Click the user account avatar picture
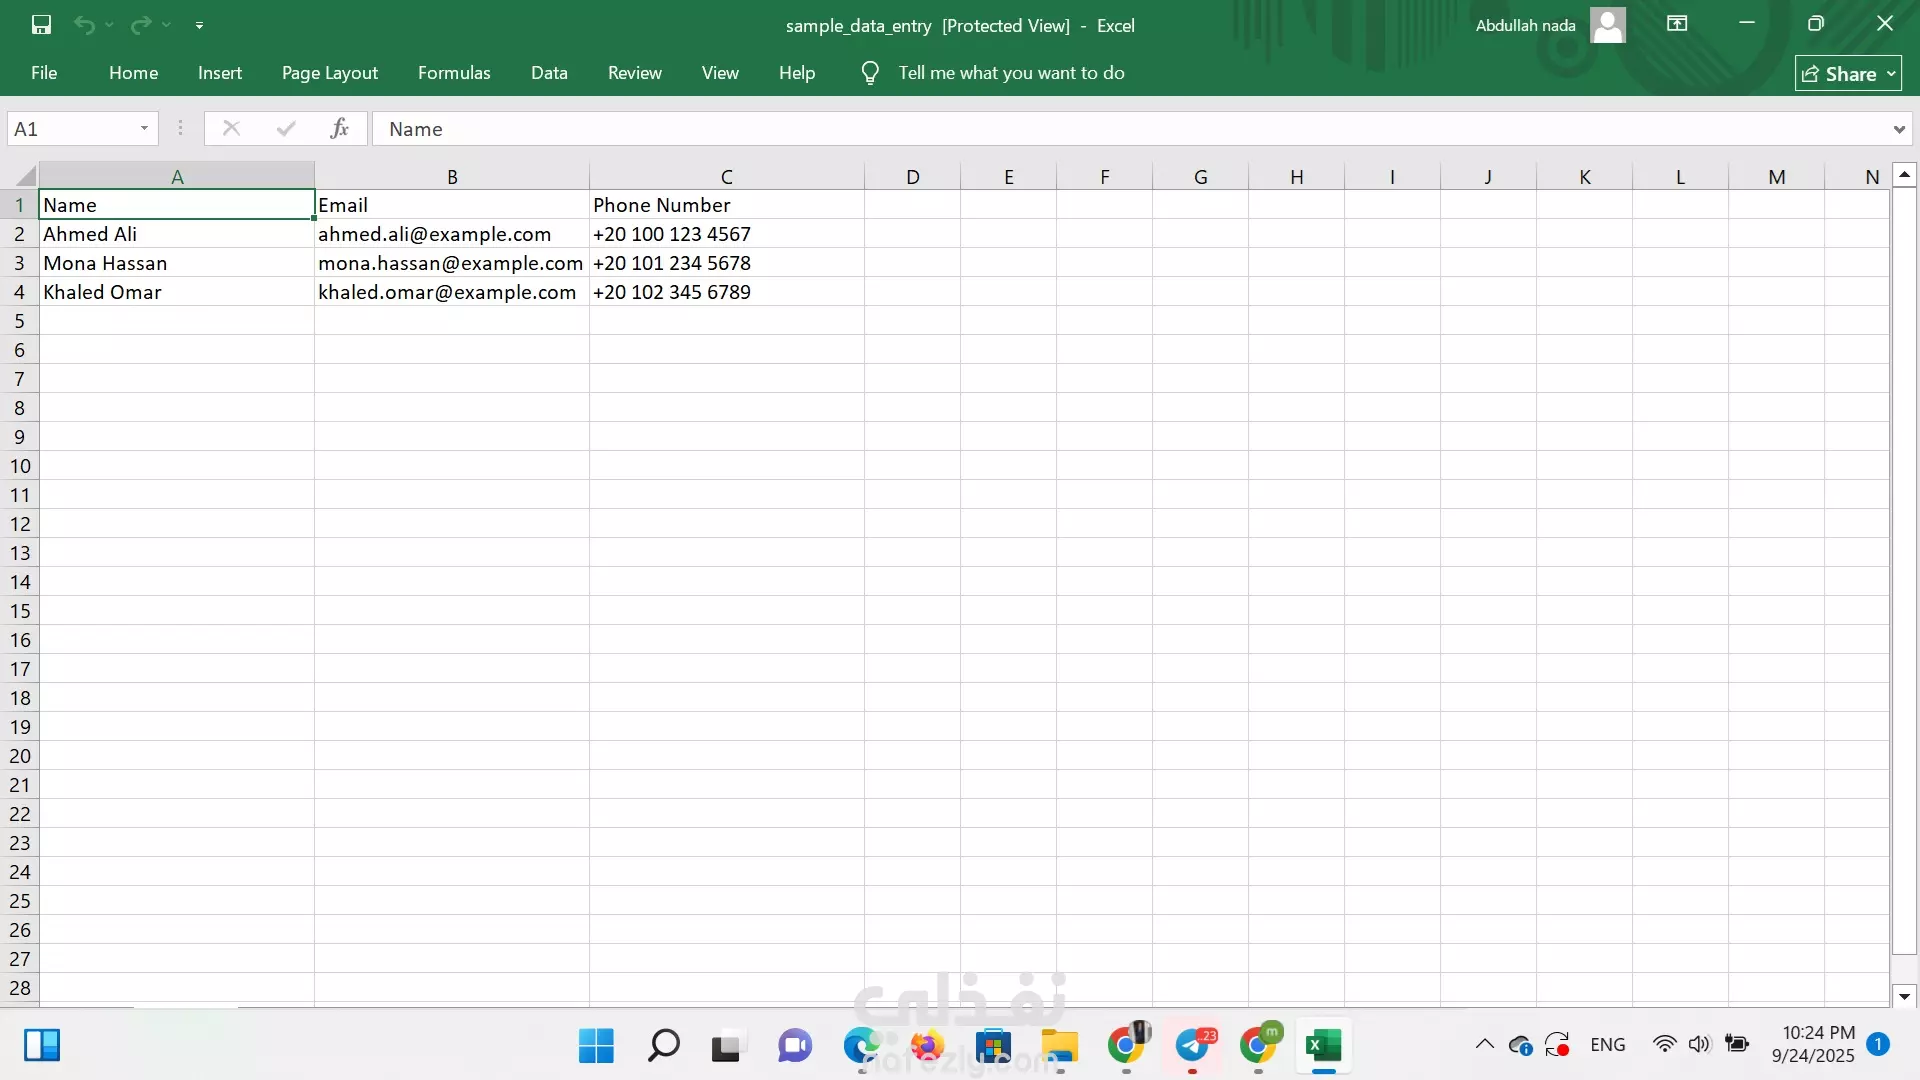This screenshot has width=1920, height=1080. pyautogui.click(x=1607, y=25)
